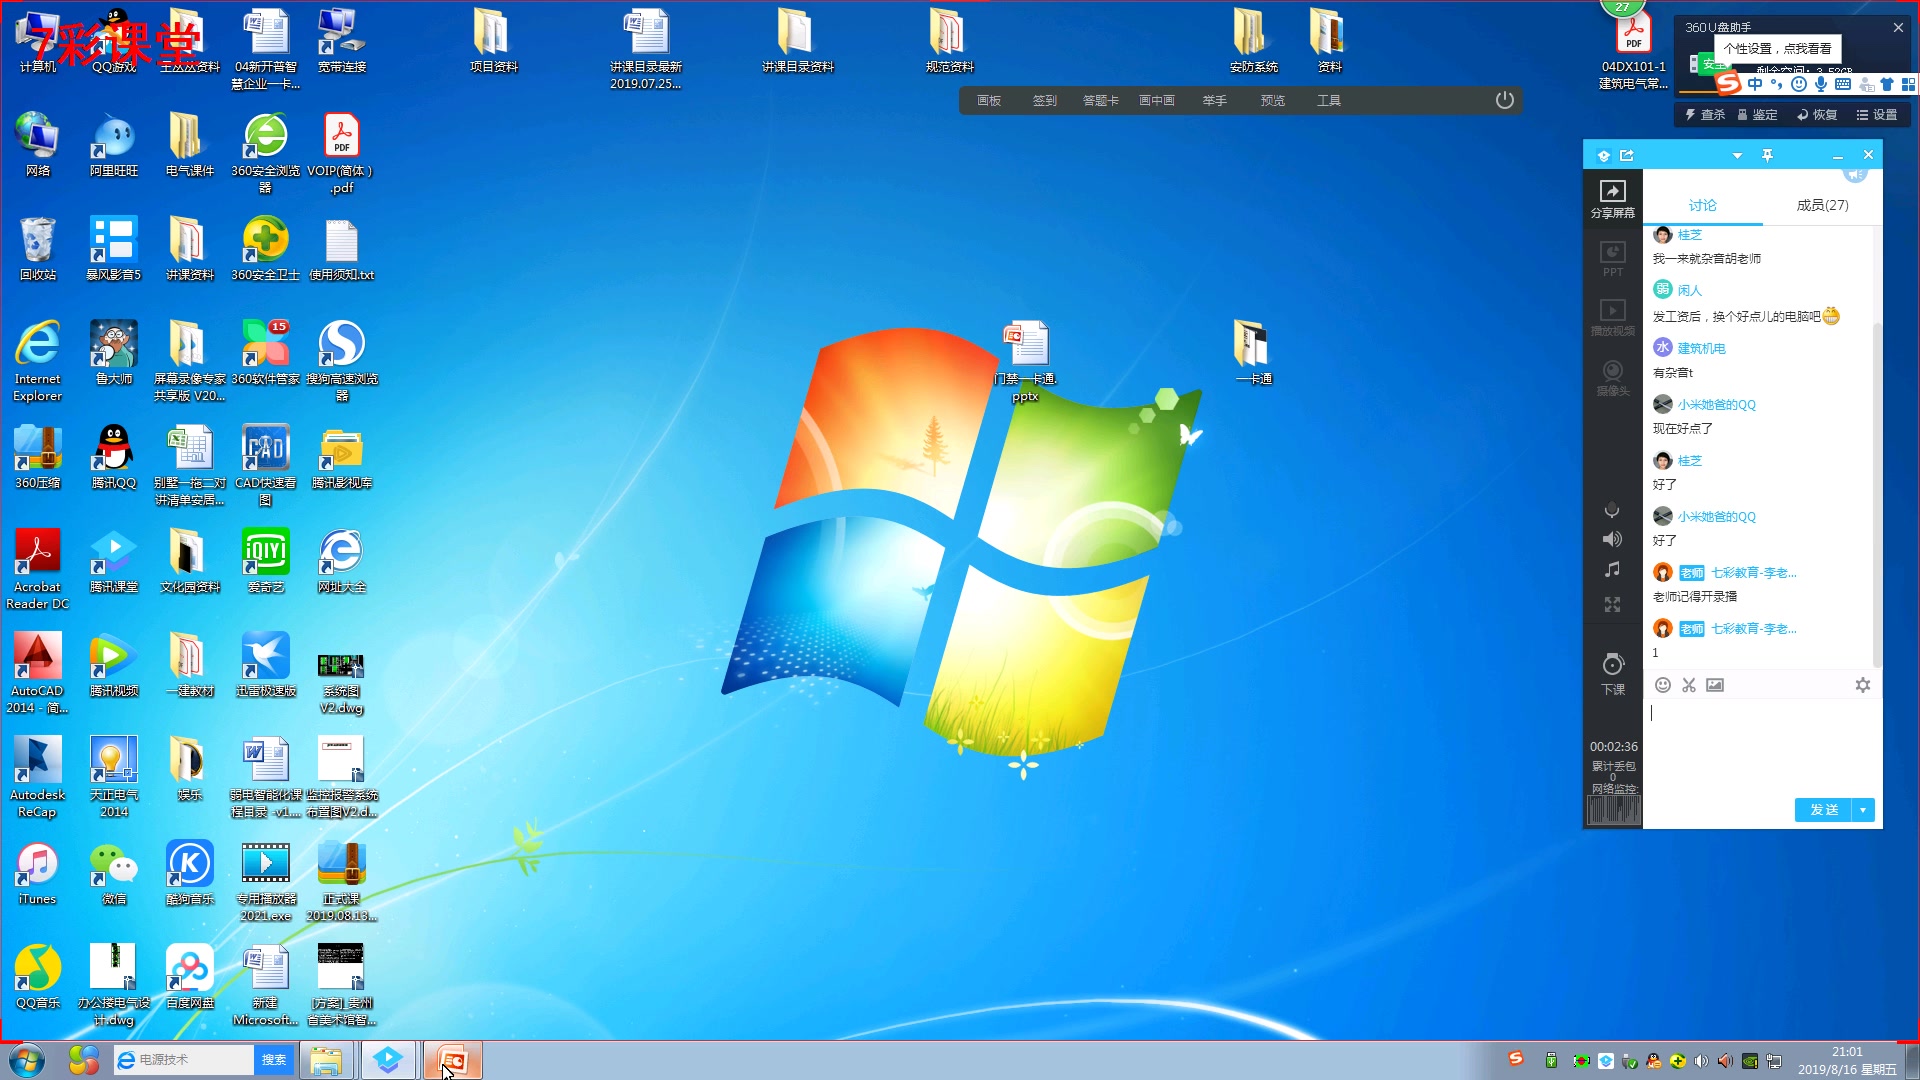Select the 门禁一卡通.pptx file on desktop
Viewport: 1920px width, 1080px height.
click(x=1026, y=362)
